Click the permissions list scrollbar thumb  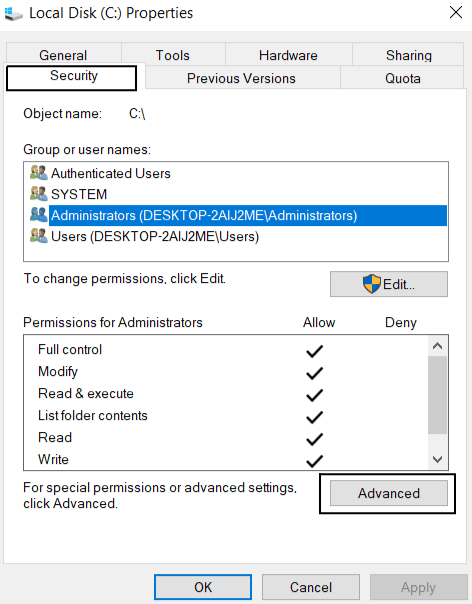(437, 395)
